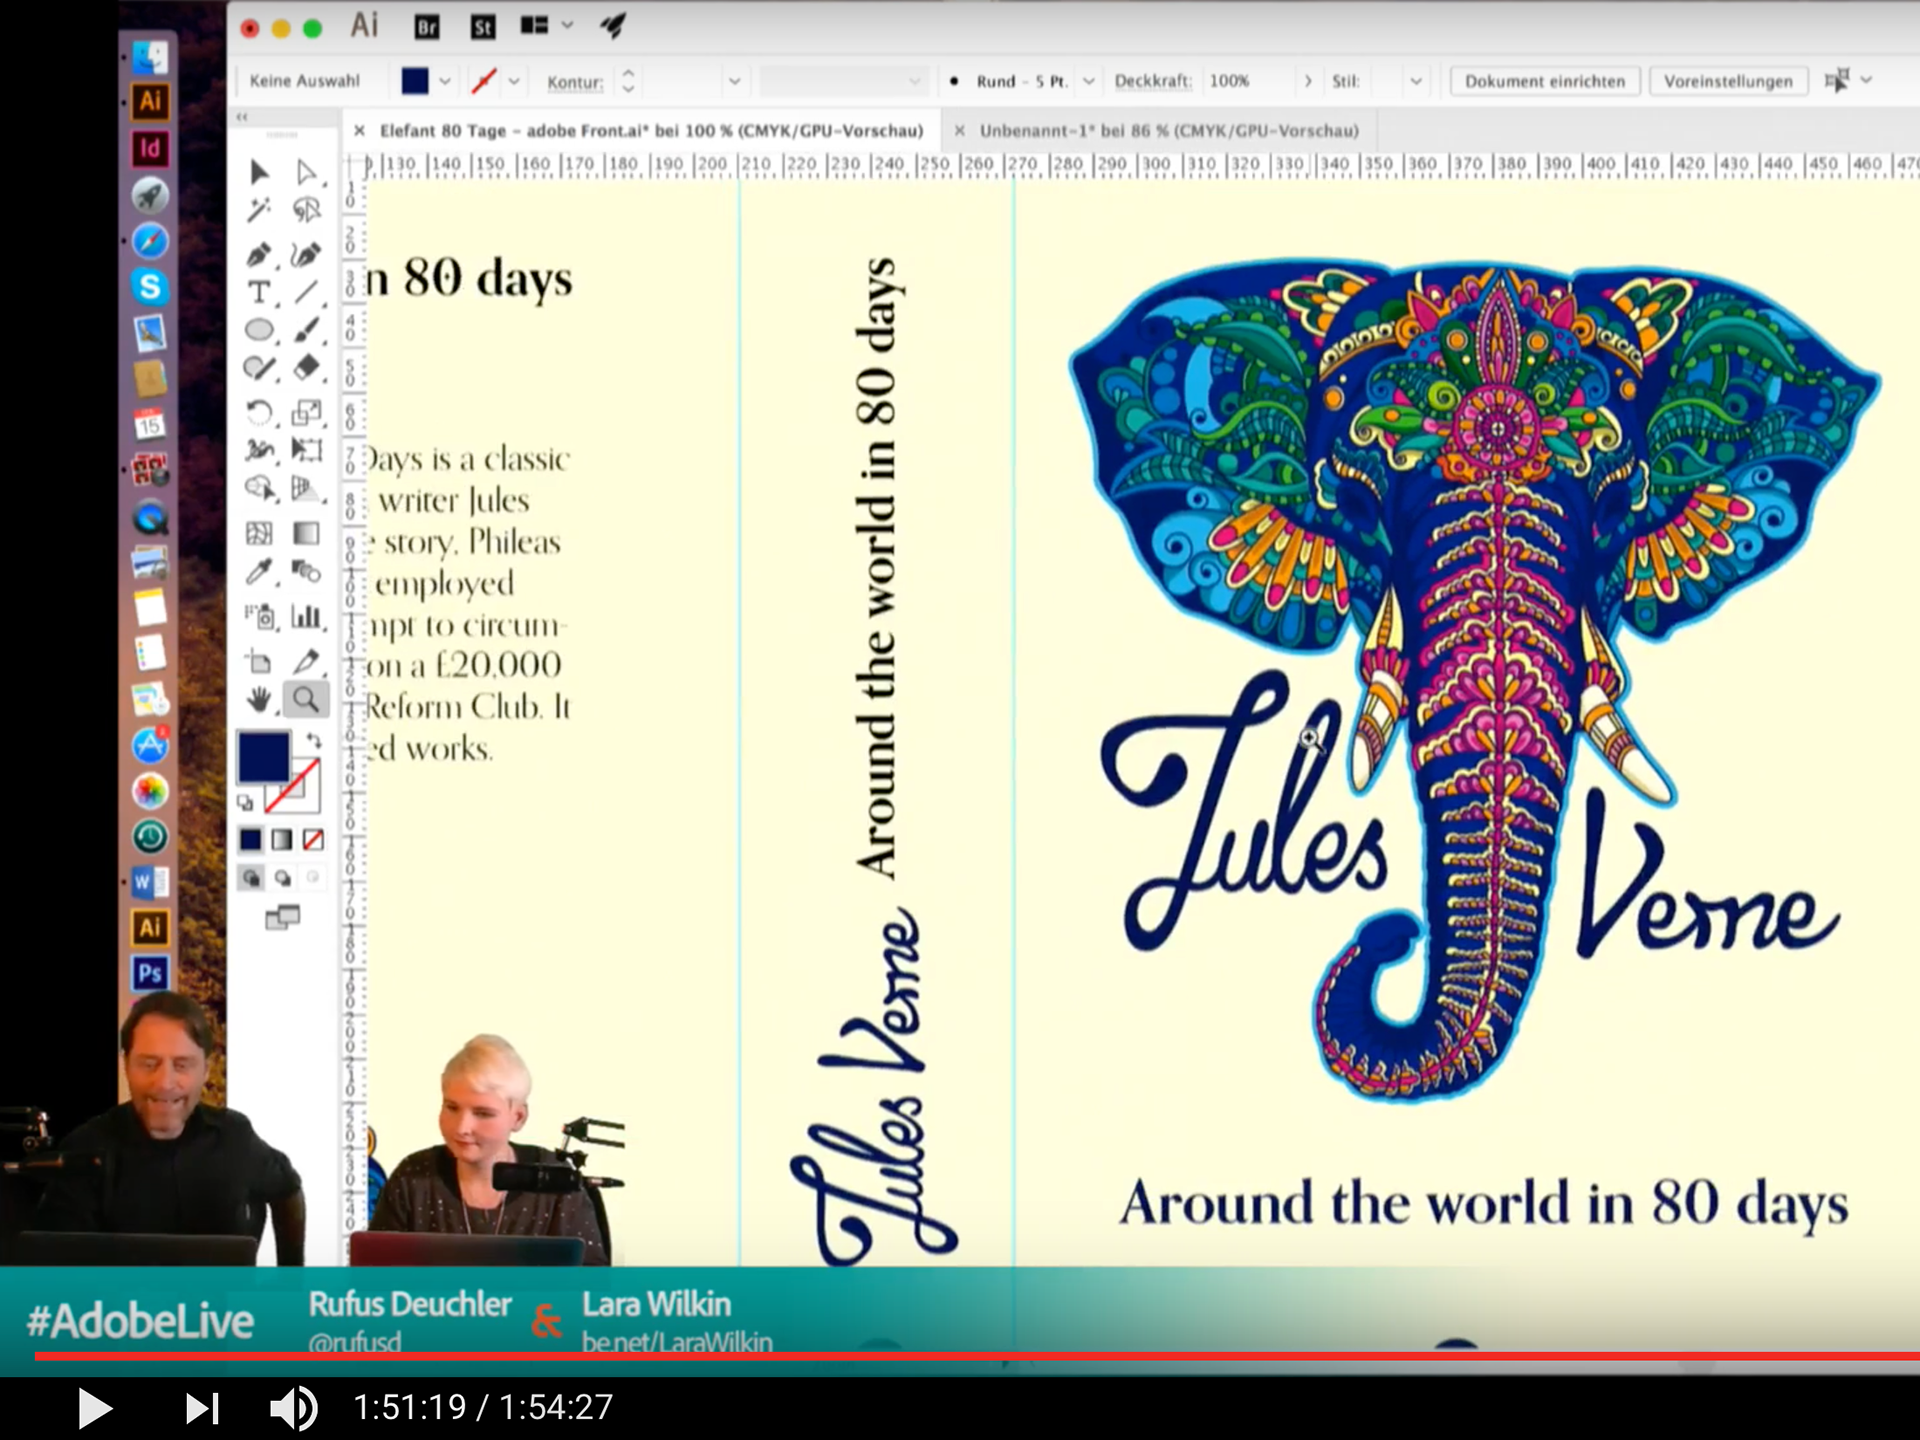Select the Scale tool

[307, 412]
